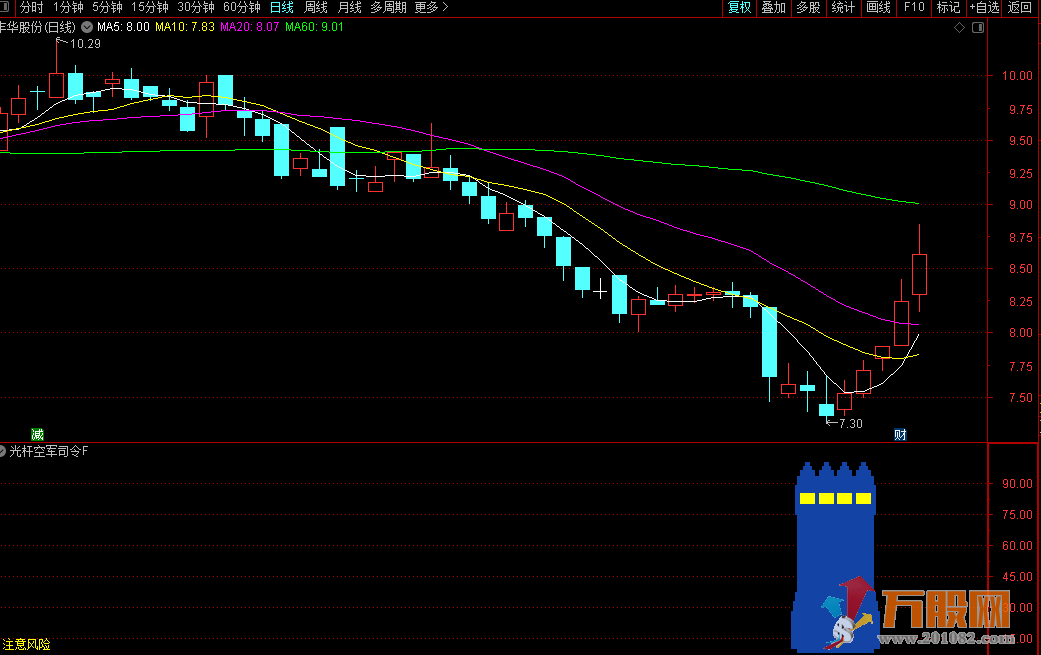The width and height of the screenshot is (1041, 655).
Task: Switch to 日线 daily chart
Action: 281,7
